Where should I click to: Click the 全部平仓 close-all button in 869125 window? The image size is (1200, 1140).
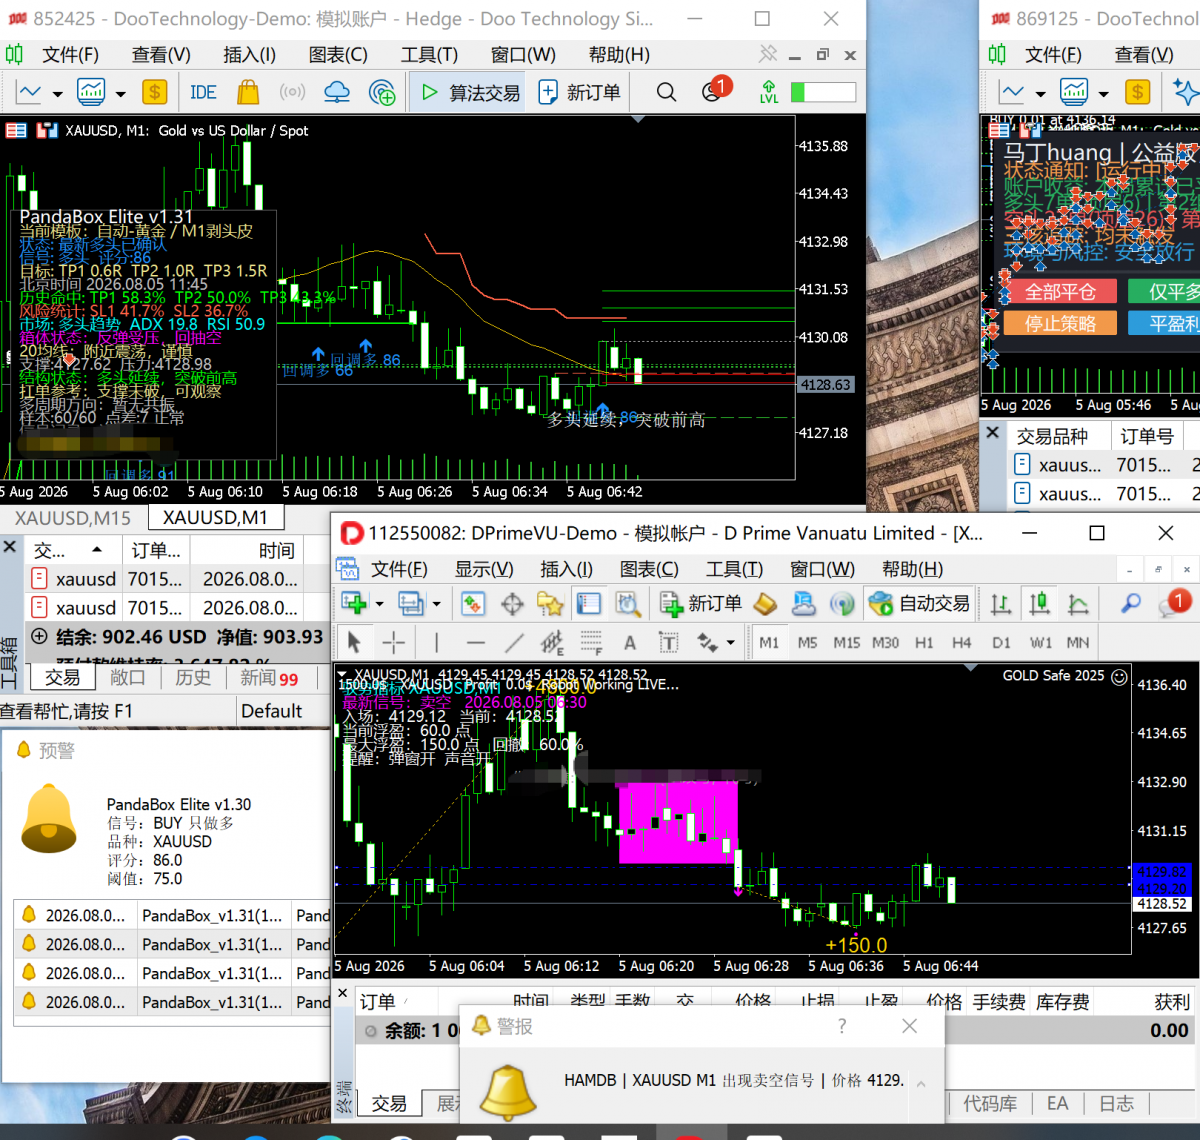(x=1058, y=291)
